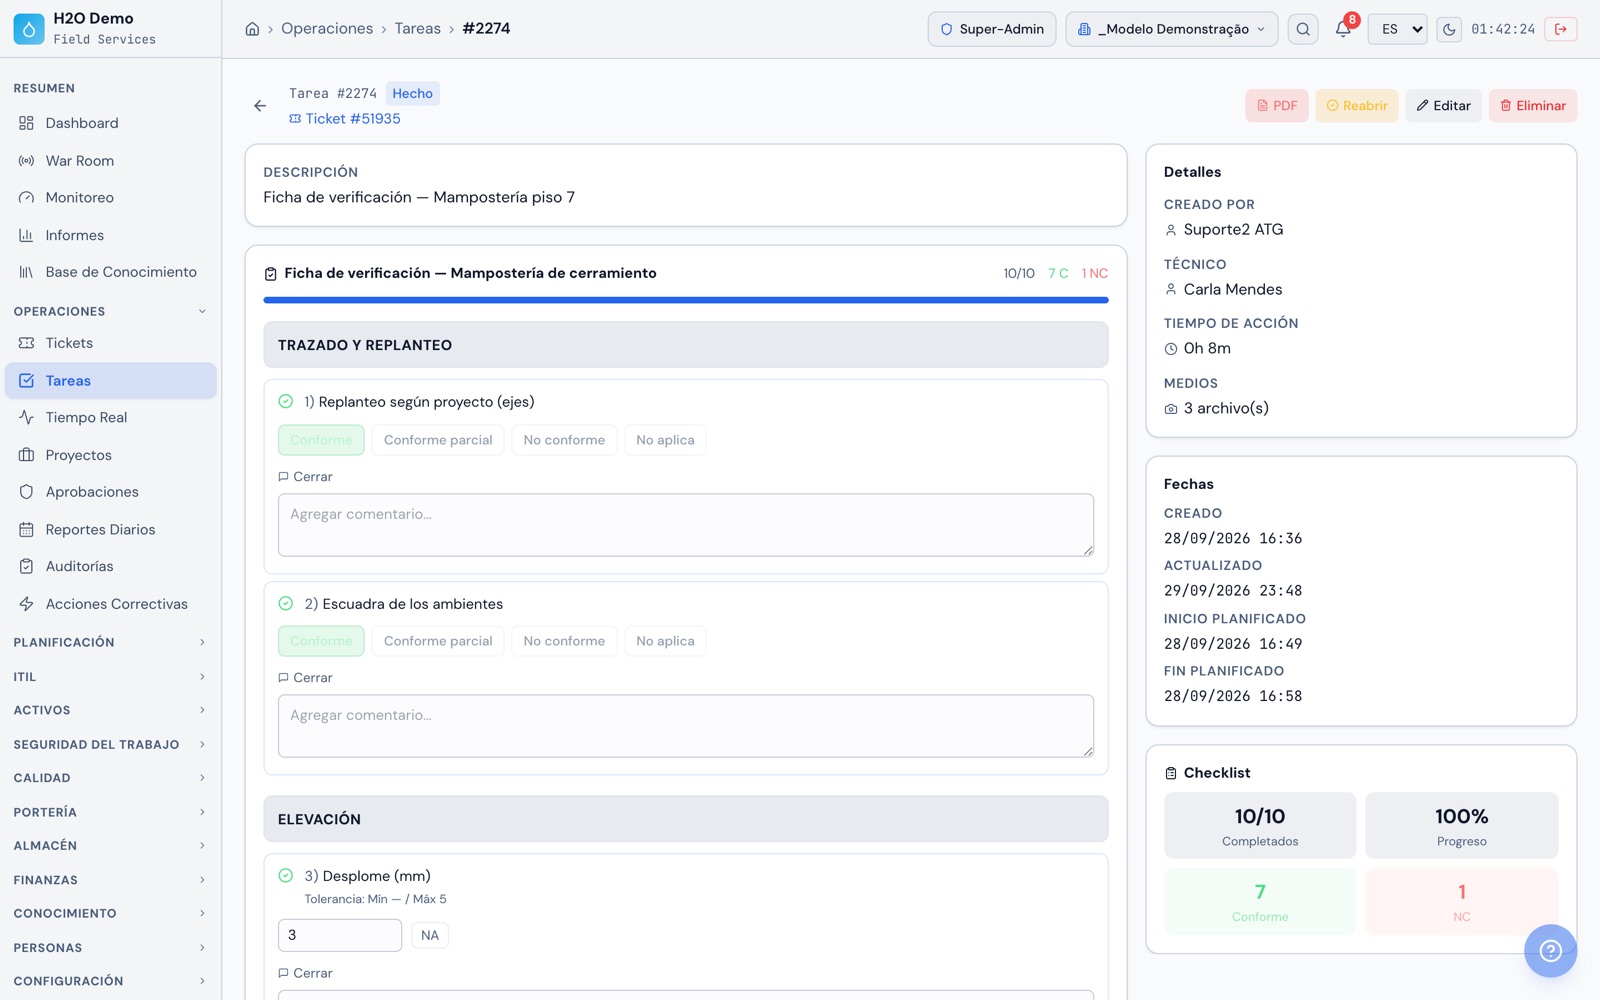Click the Super-Admin role button
This screenshot has width=1600, height=1000.
pyautogui.click(x=992, y=29)
